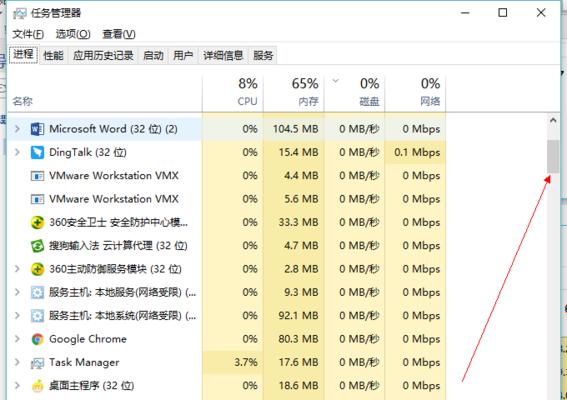The height and width of the screenshot is (400, 567).
Task: Click the 360主动防御服务模块 icon
Action: pos(37,269)
